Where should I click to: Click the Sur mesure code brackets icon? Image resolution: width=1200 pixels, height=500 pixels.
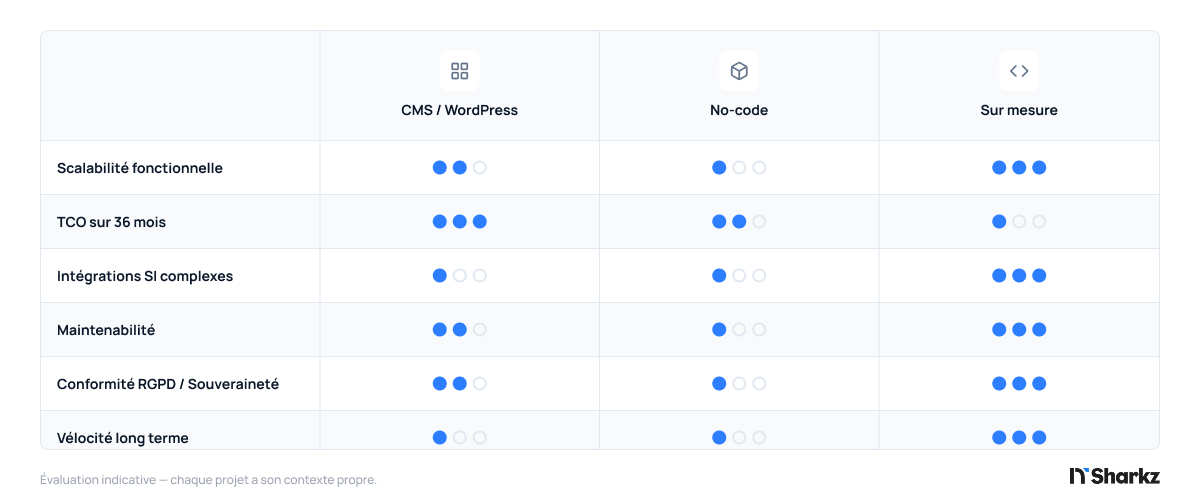click(x=1019, y=71)
